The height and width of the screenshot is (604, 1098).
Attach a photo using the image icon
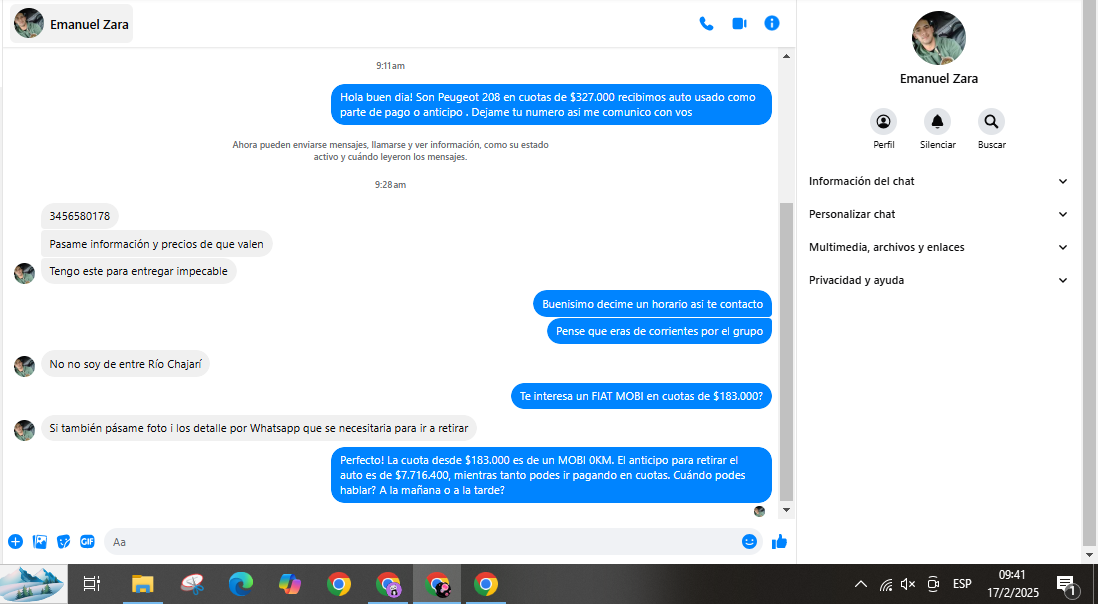click(40, 542)
